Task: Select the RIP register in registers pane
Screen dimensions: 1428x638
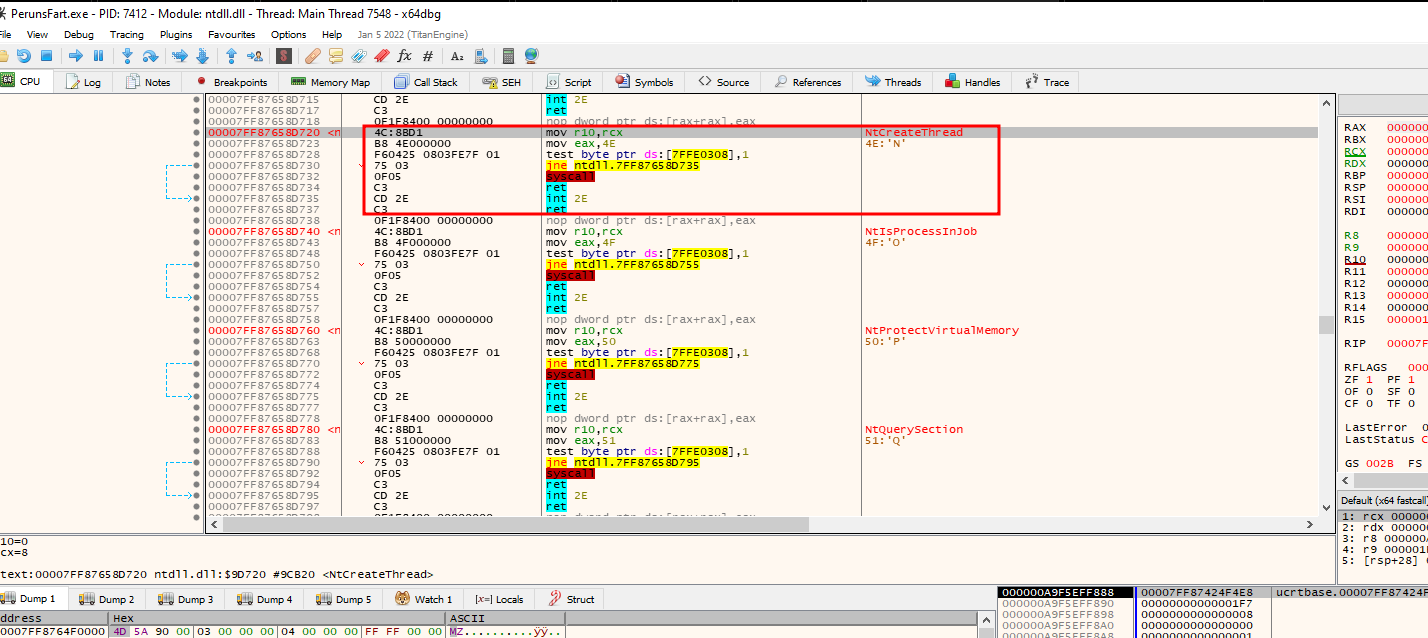Action: click(x=1355, y=343)
